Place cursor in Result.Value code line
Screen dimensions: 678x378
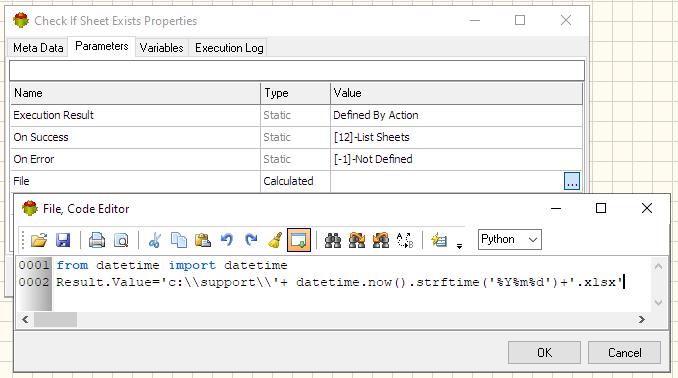pyautogui.click(x=339, y=282)
